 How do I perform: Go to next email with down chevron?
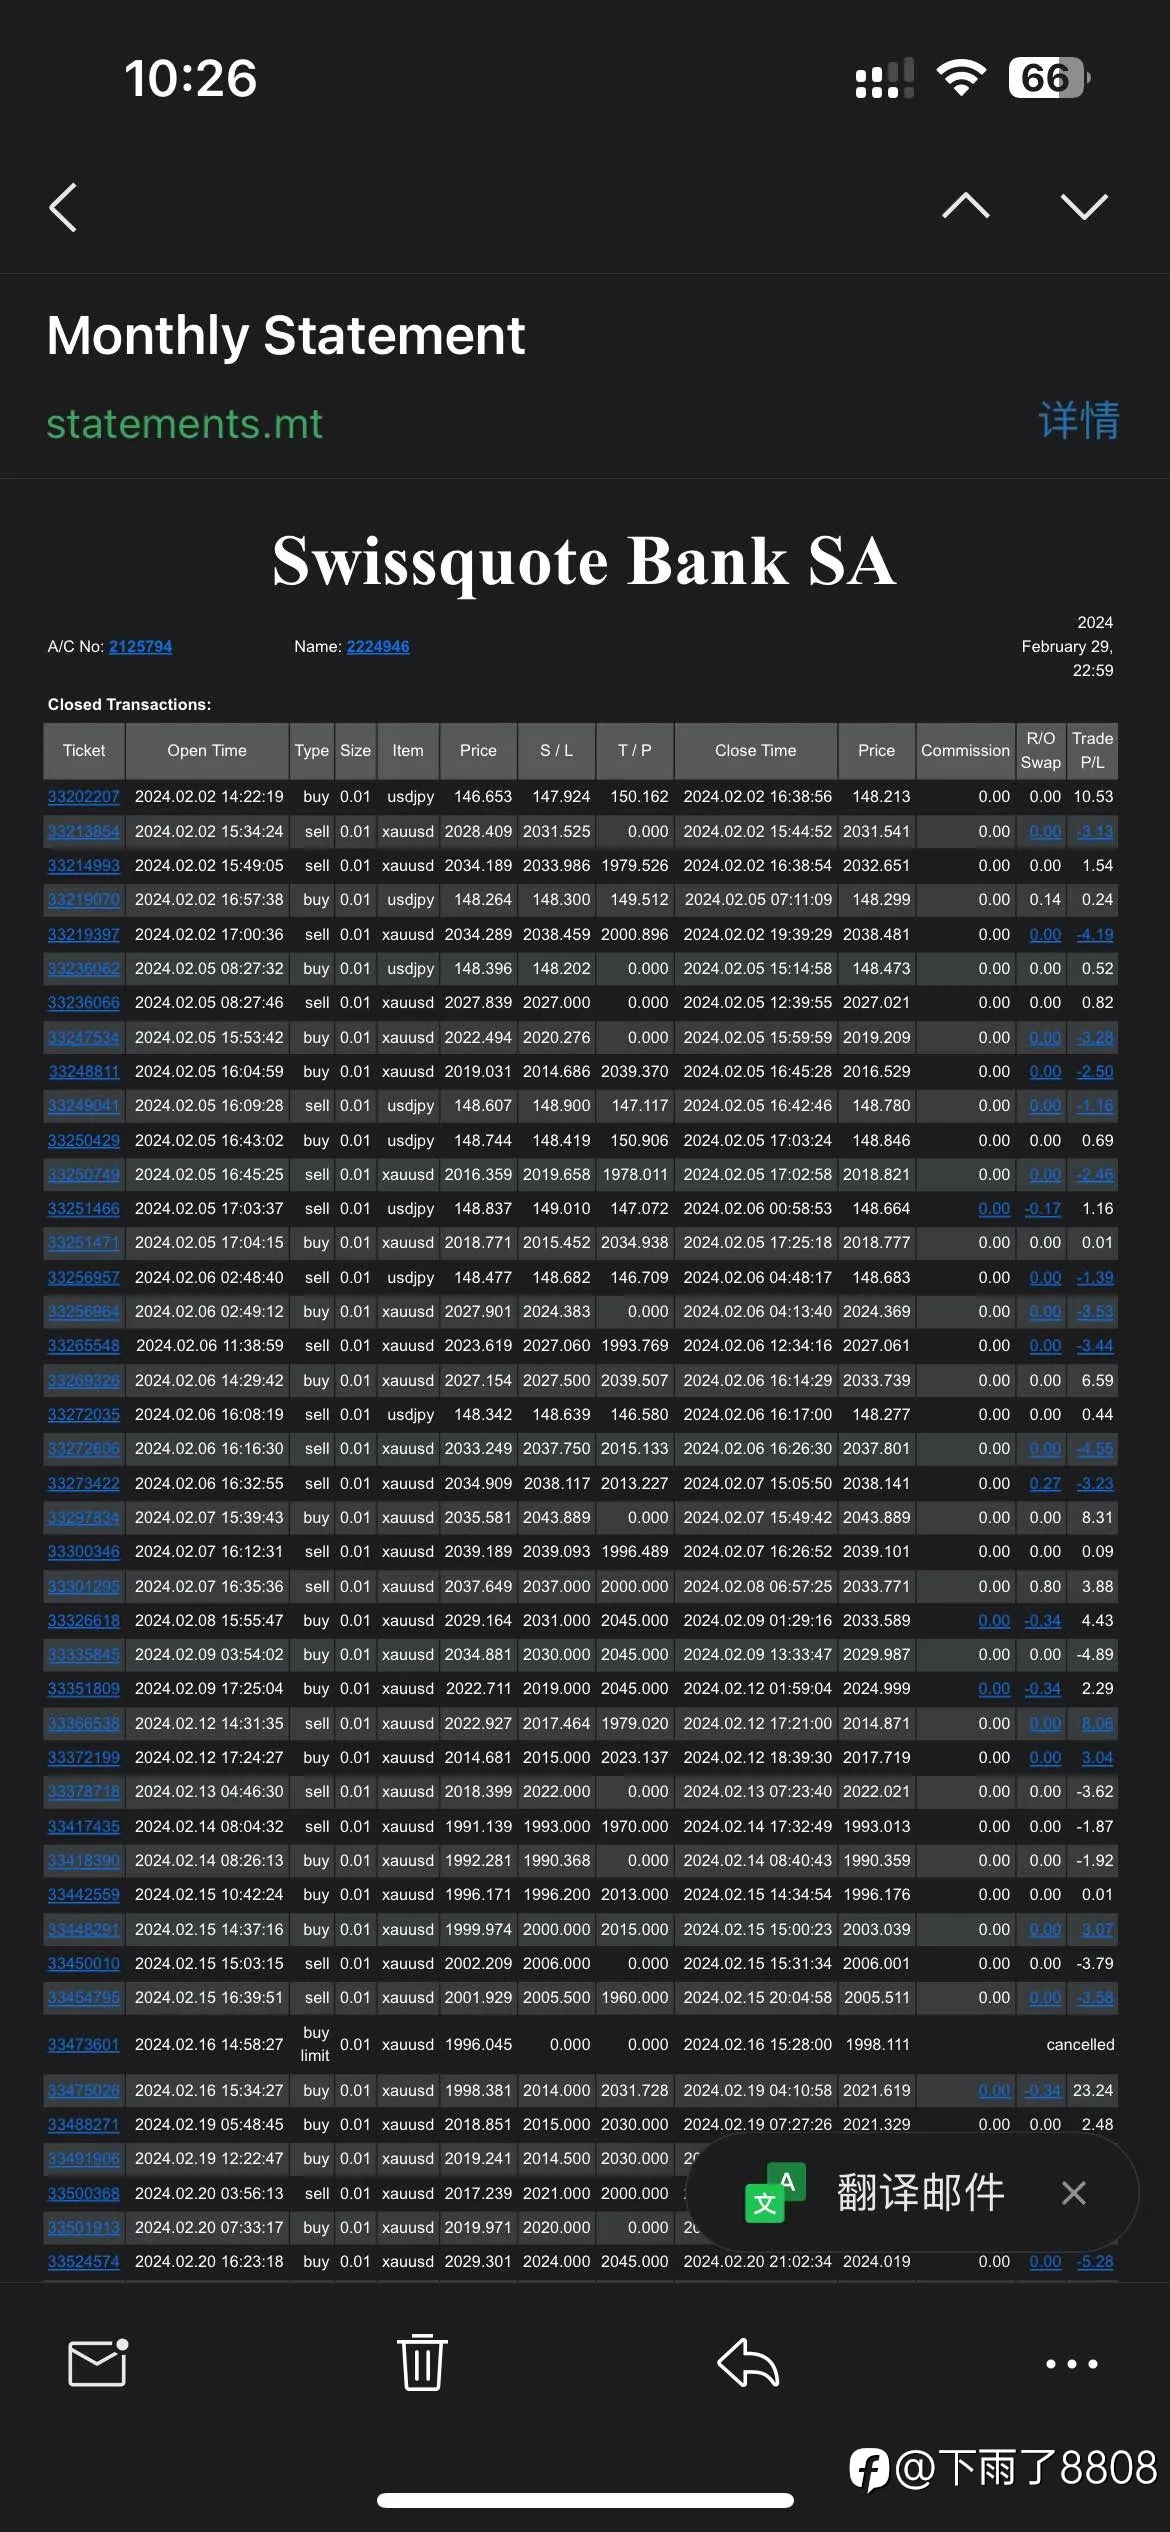(1084, 206)
